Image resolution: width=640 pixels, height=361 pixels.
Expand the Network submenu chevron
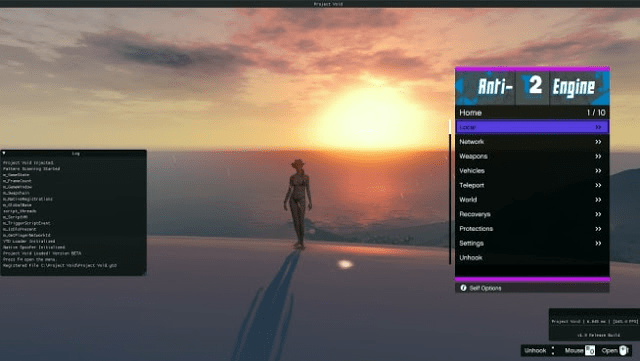click(598, 142)
